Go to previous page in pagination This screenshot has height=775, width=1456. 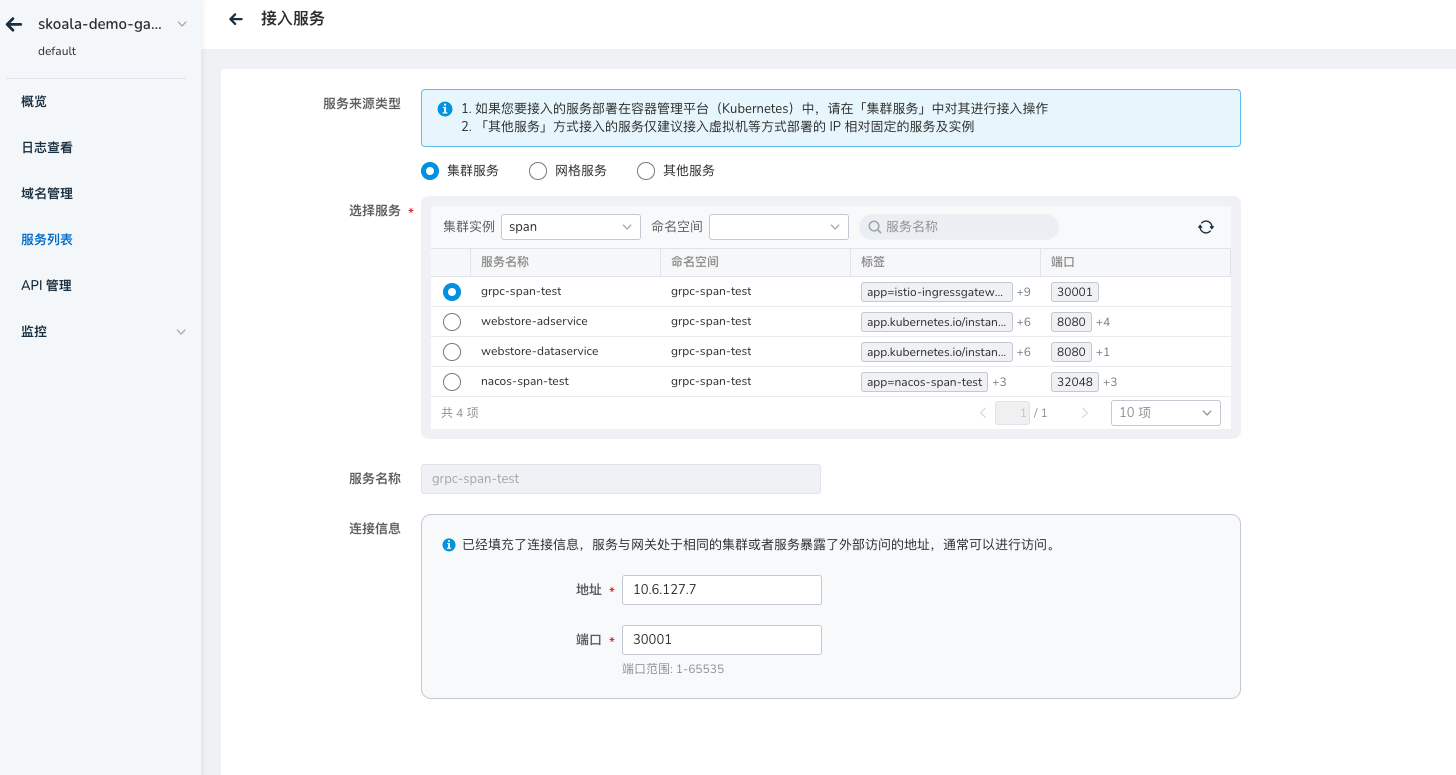[x=982, y=413]
